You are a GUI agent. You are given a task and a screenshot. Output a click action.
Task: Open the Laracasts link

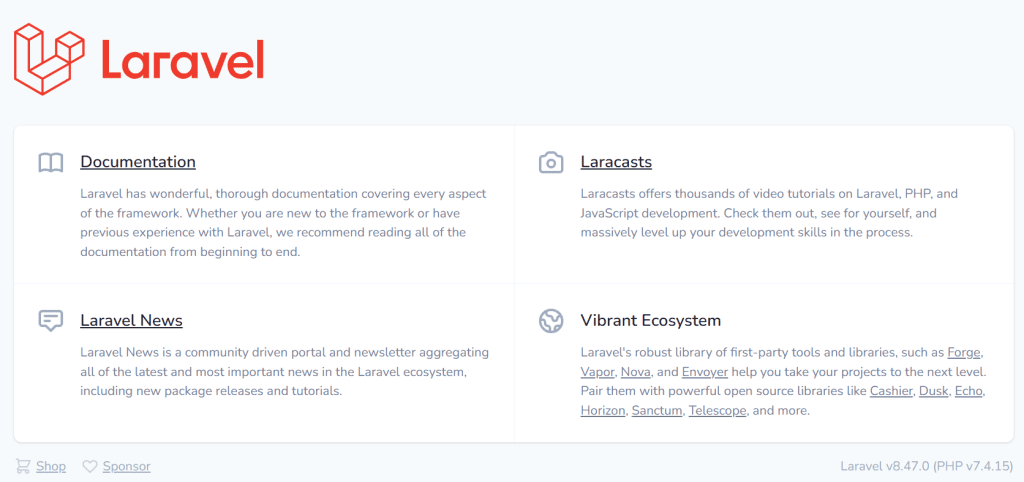tap(616, 162)
